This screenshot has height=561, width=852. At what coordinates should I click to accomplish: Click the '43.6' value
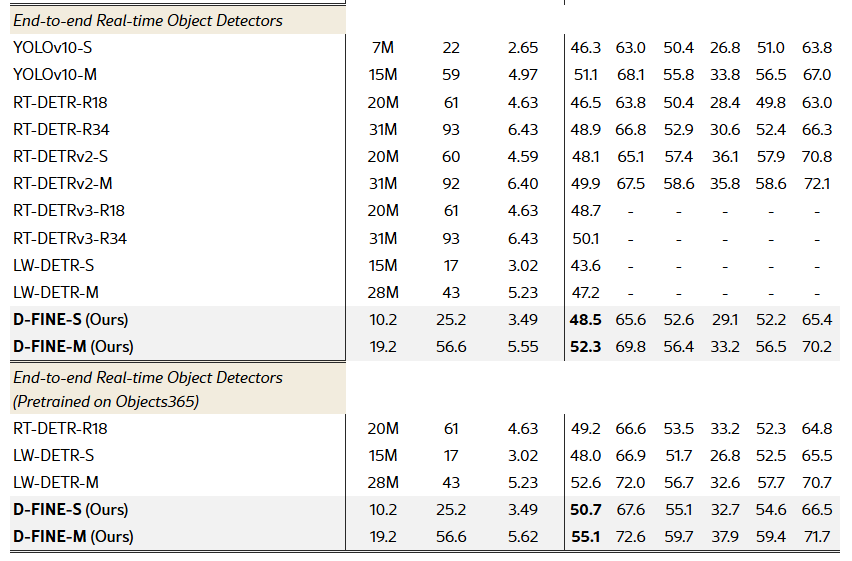click(x=585, y=266)
